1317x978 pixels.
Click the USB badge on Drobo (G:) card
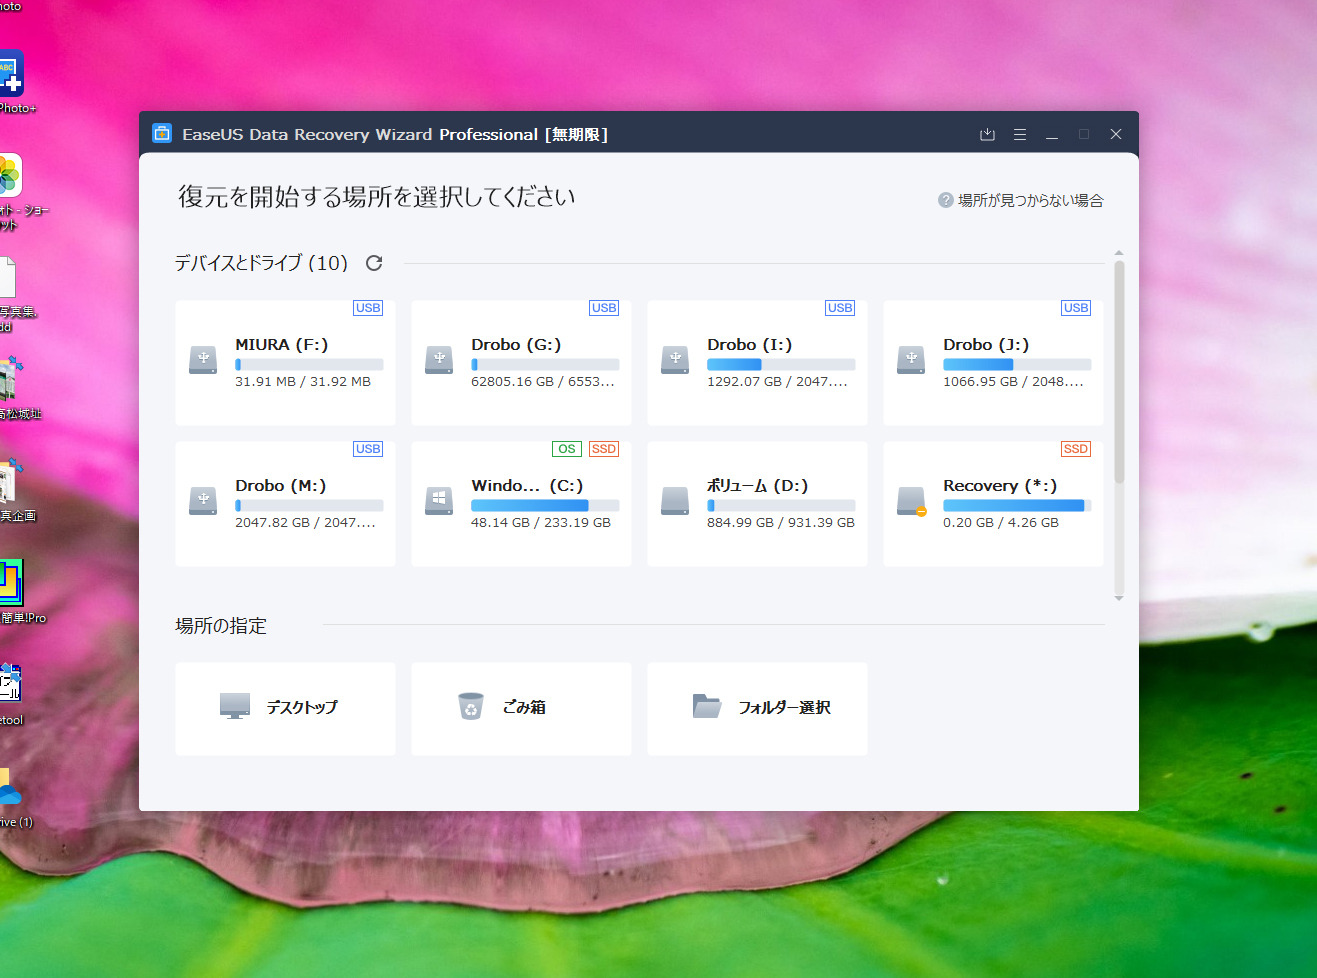604,308
